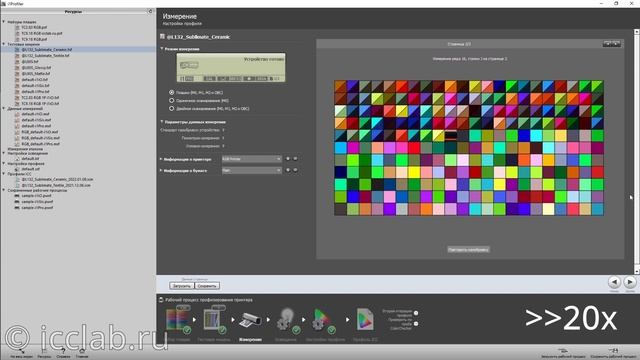640x360 pixels.
Task: Select @L132_Sublimate_Ceramic.txf in resources tree
Action: (47, 49)
